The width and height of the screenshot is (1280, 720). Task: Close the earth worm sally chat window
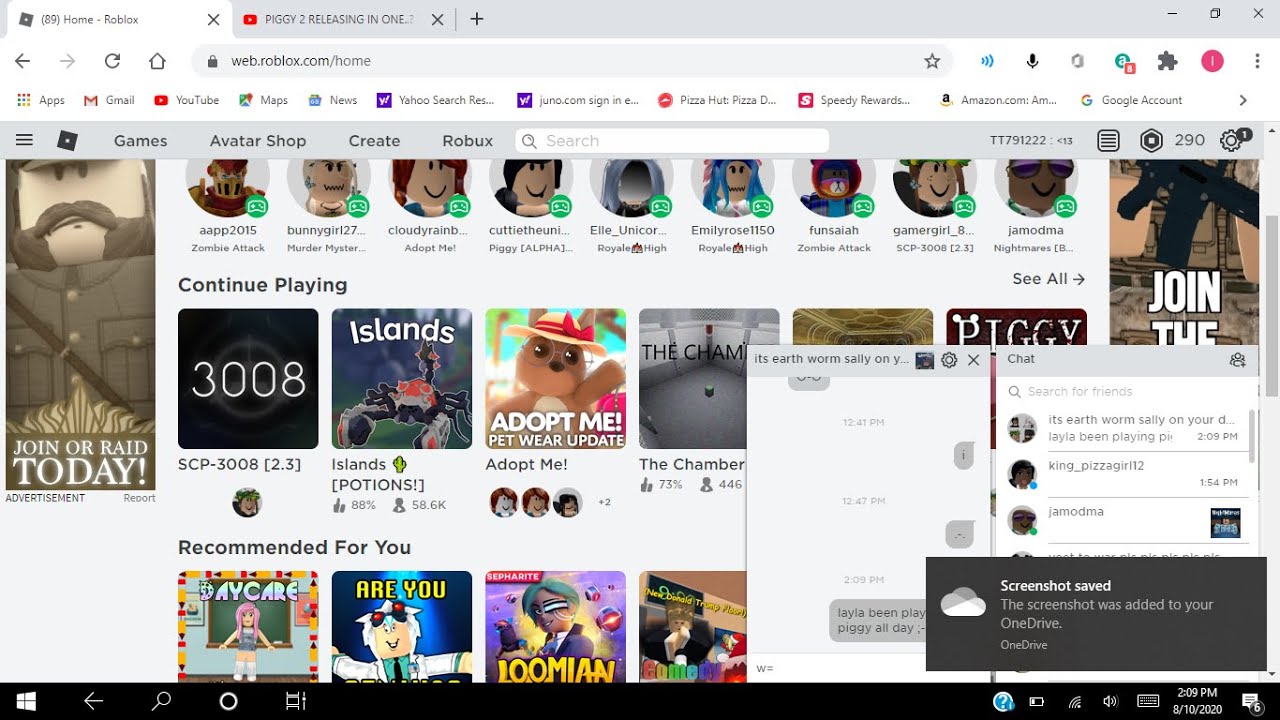974,360
